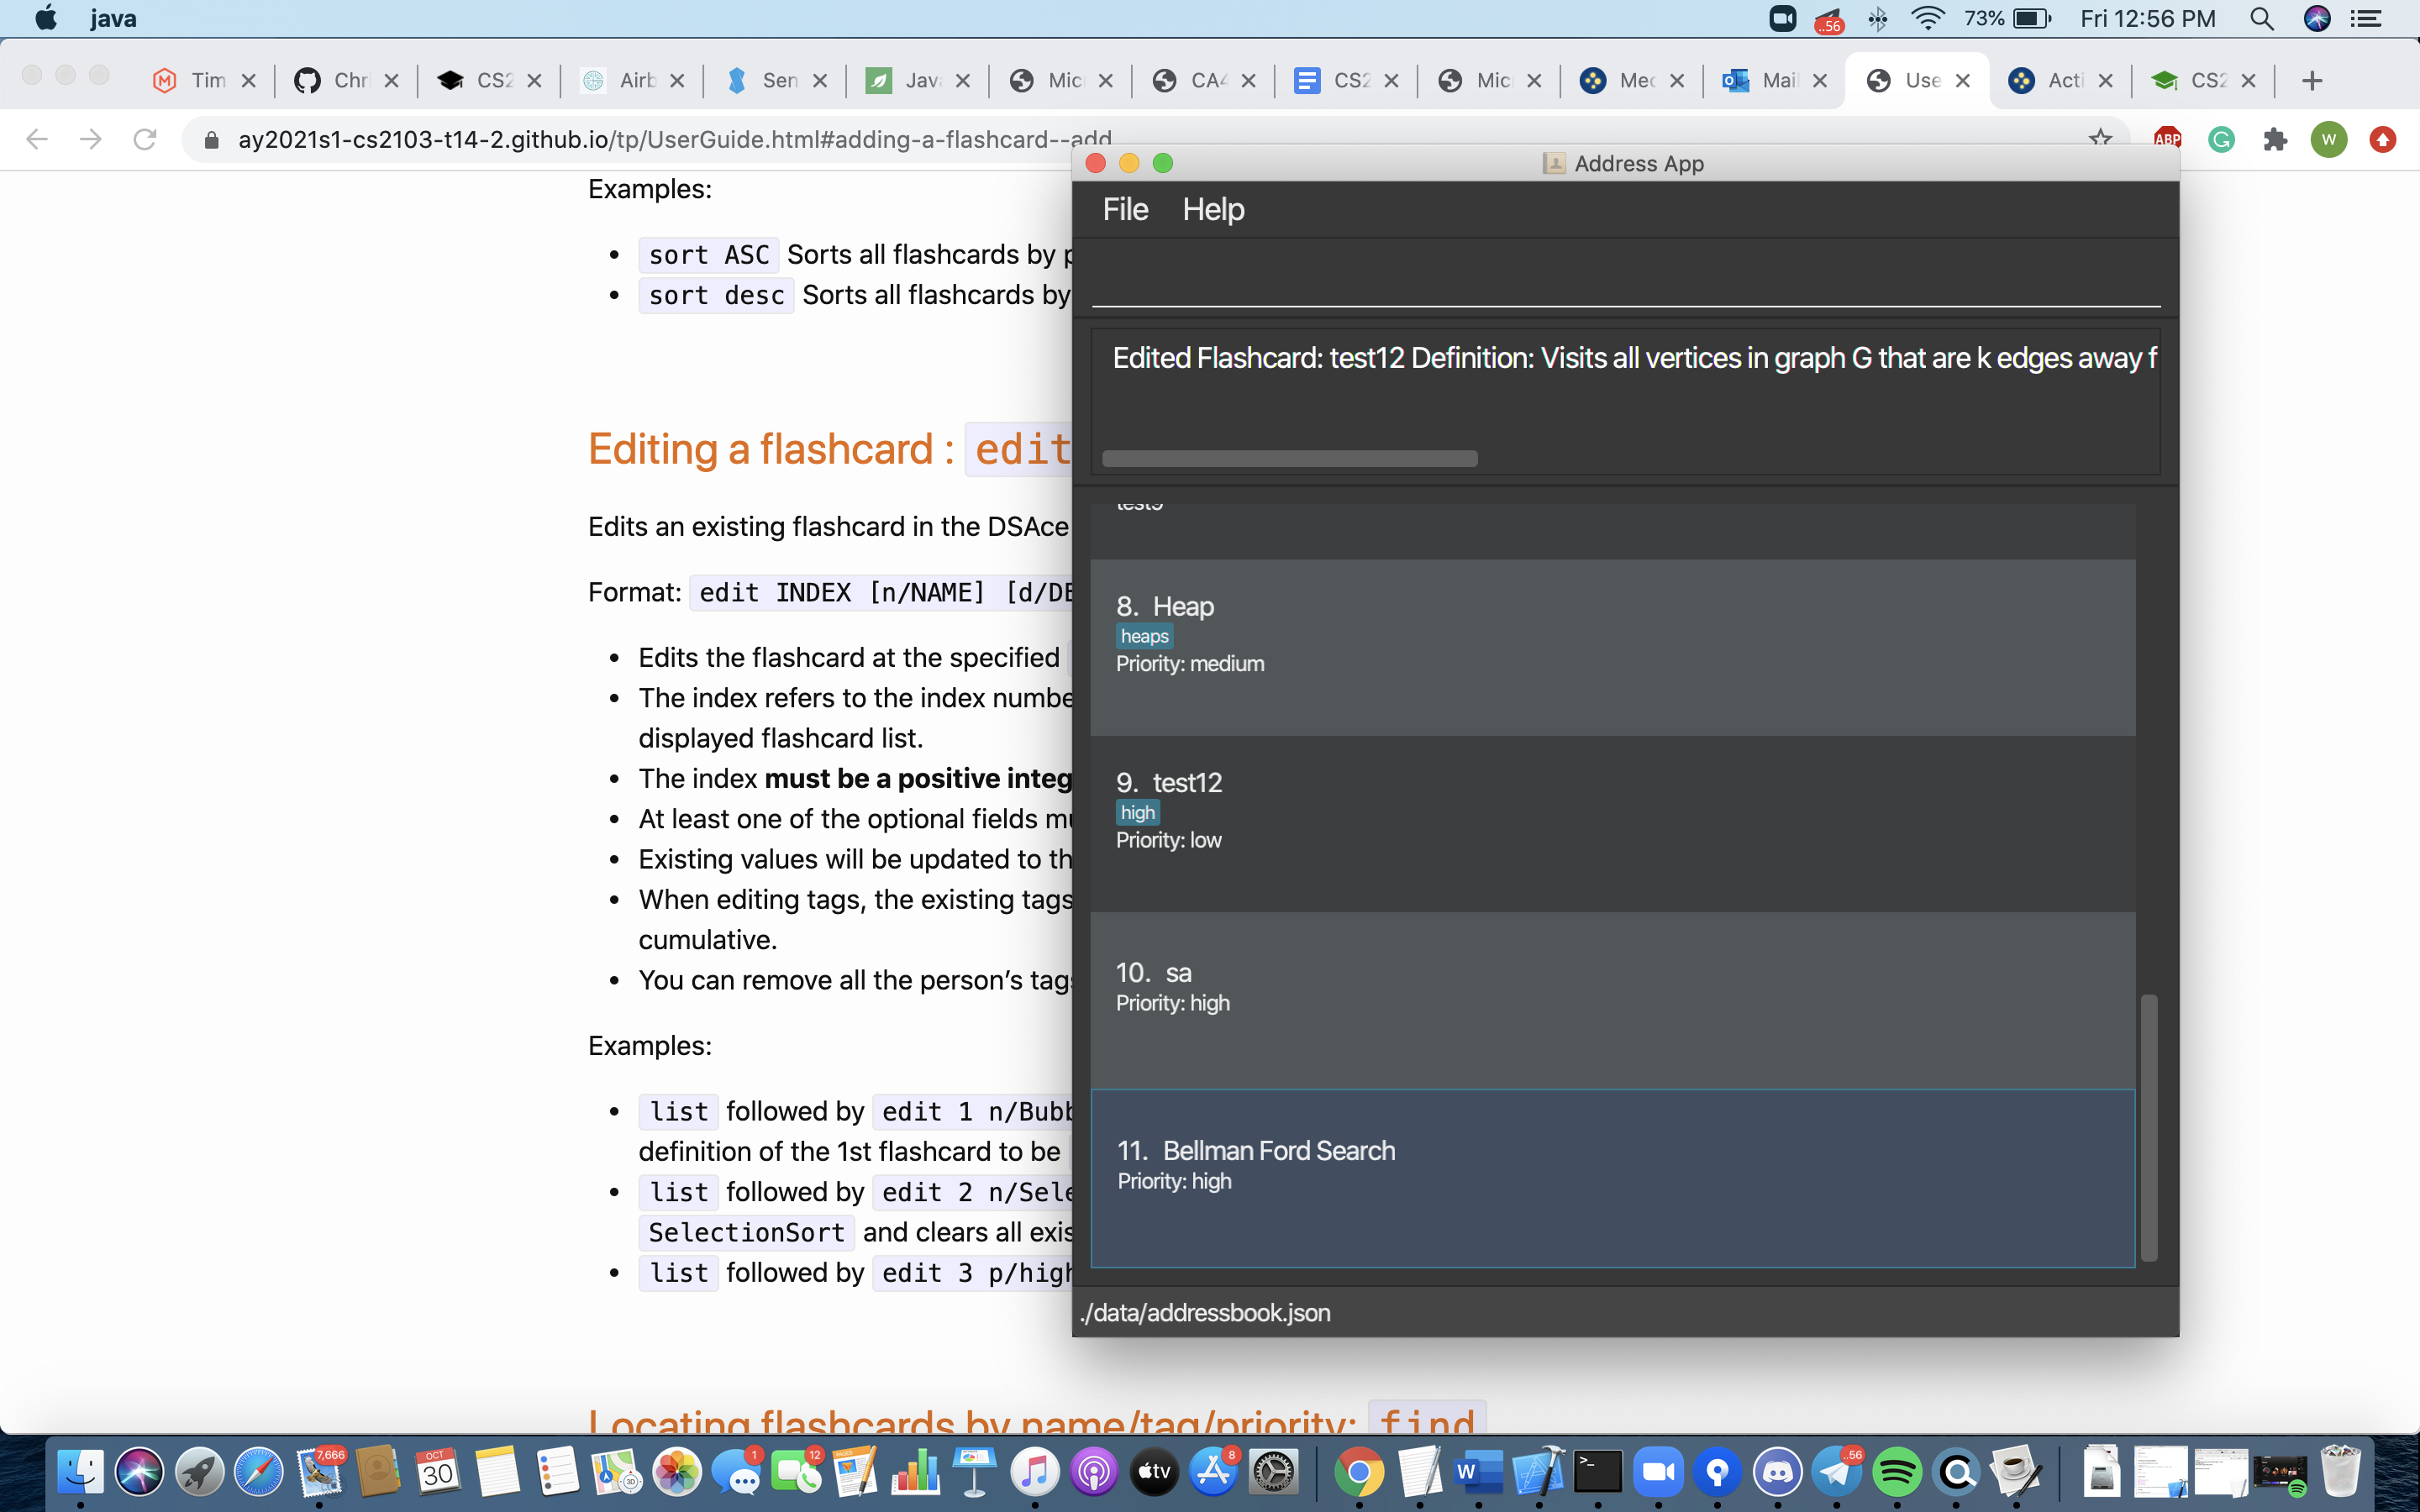Image resolution: width=2420 pixels, height=1512 pixels.
Task: Select the Bellman Ford Search flashcard
Action: point(1612,1177)
